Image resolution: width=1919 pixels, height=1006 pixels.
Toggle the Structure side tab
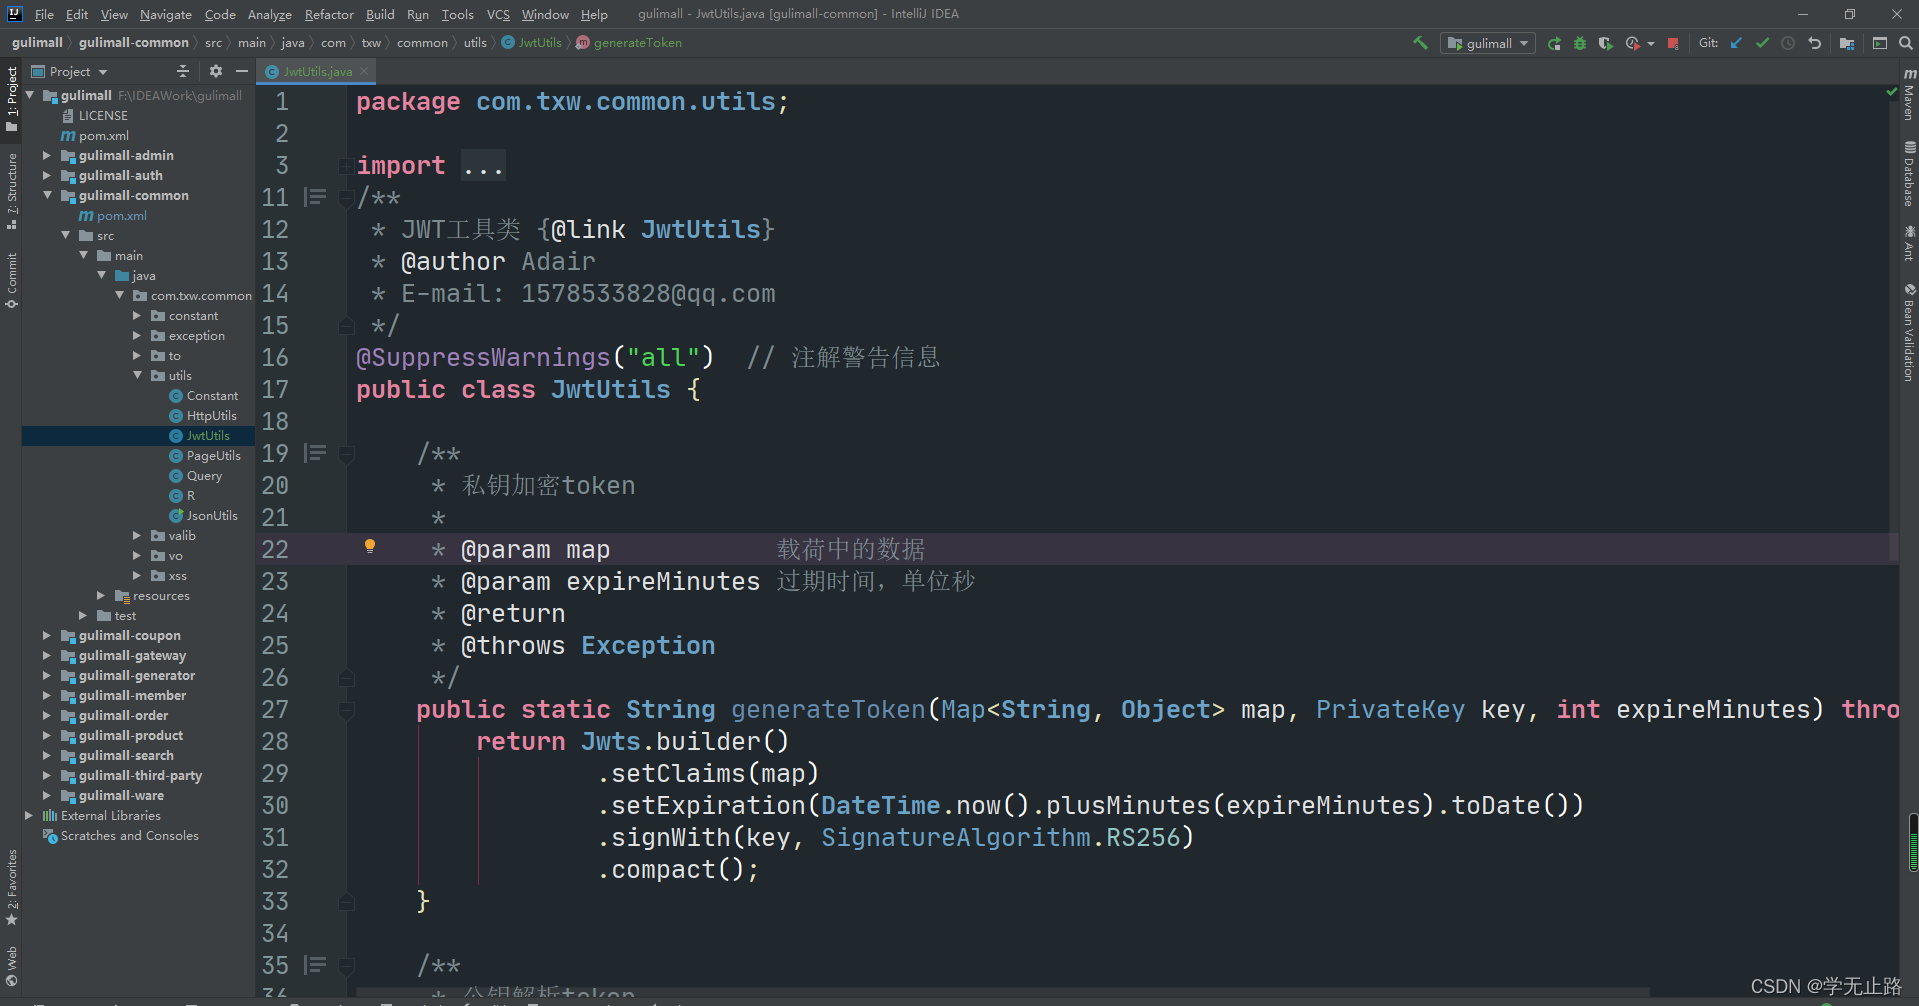(12, 192)
